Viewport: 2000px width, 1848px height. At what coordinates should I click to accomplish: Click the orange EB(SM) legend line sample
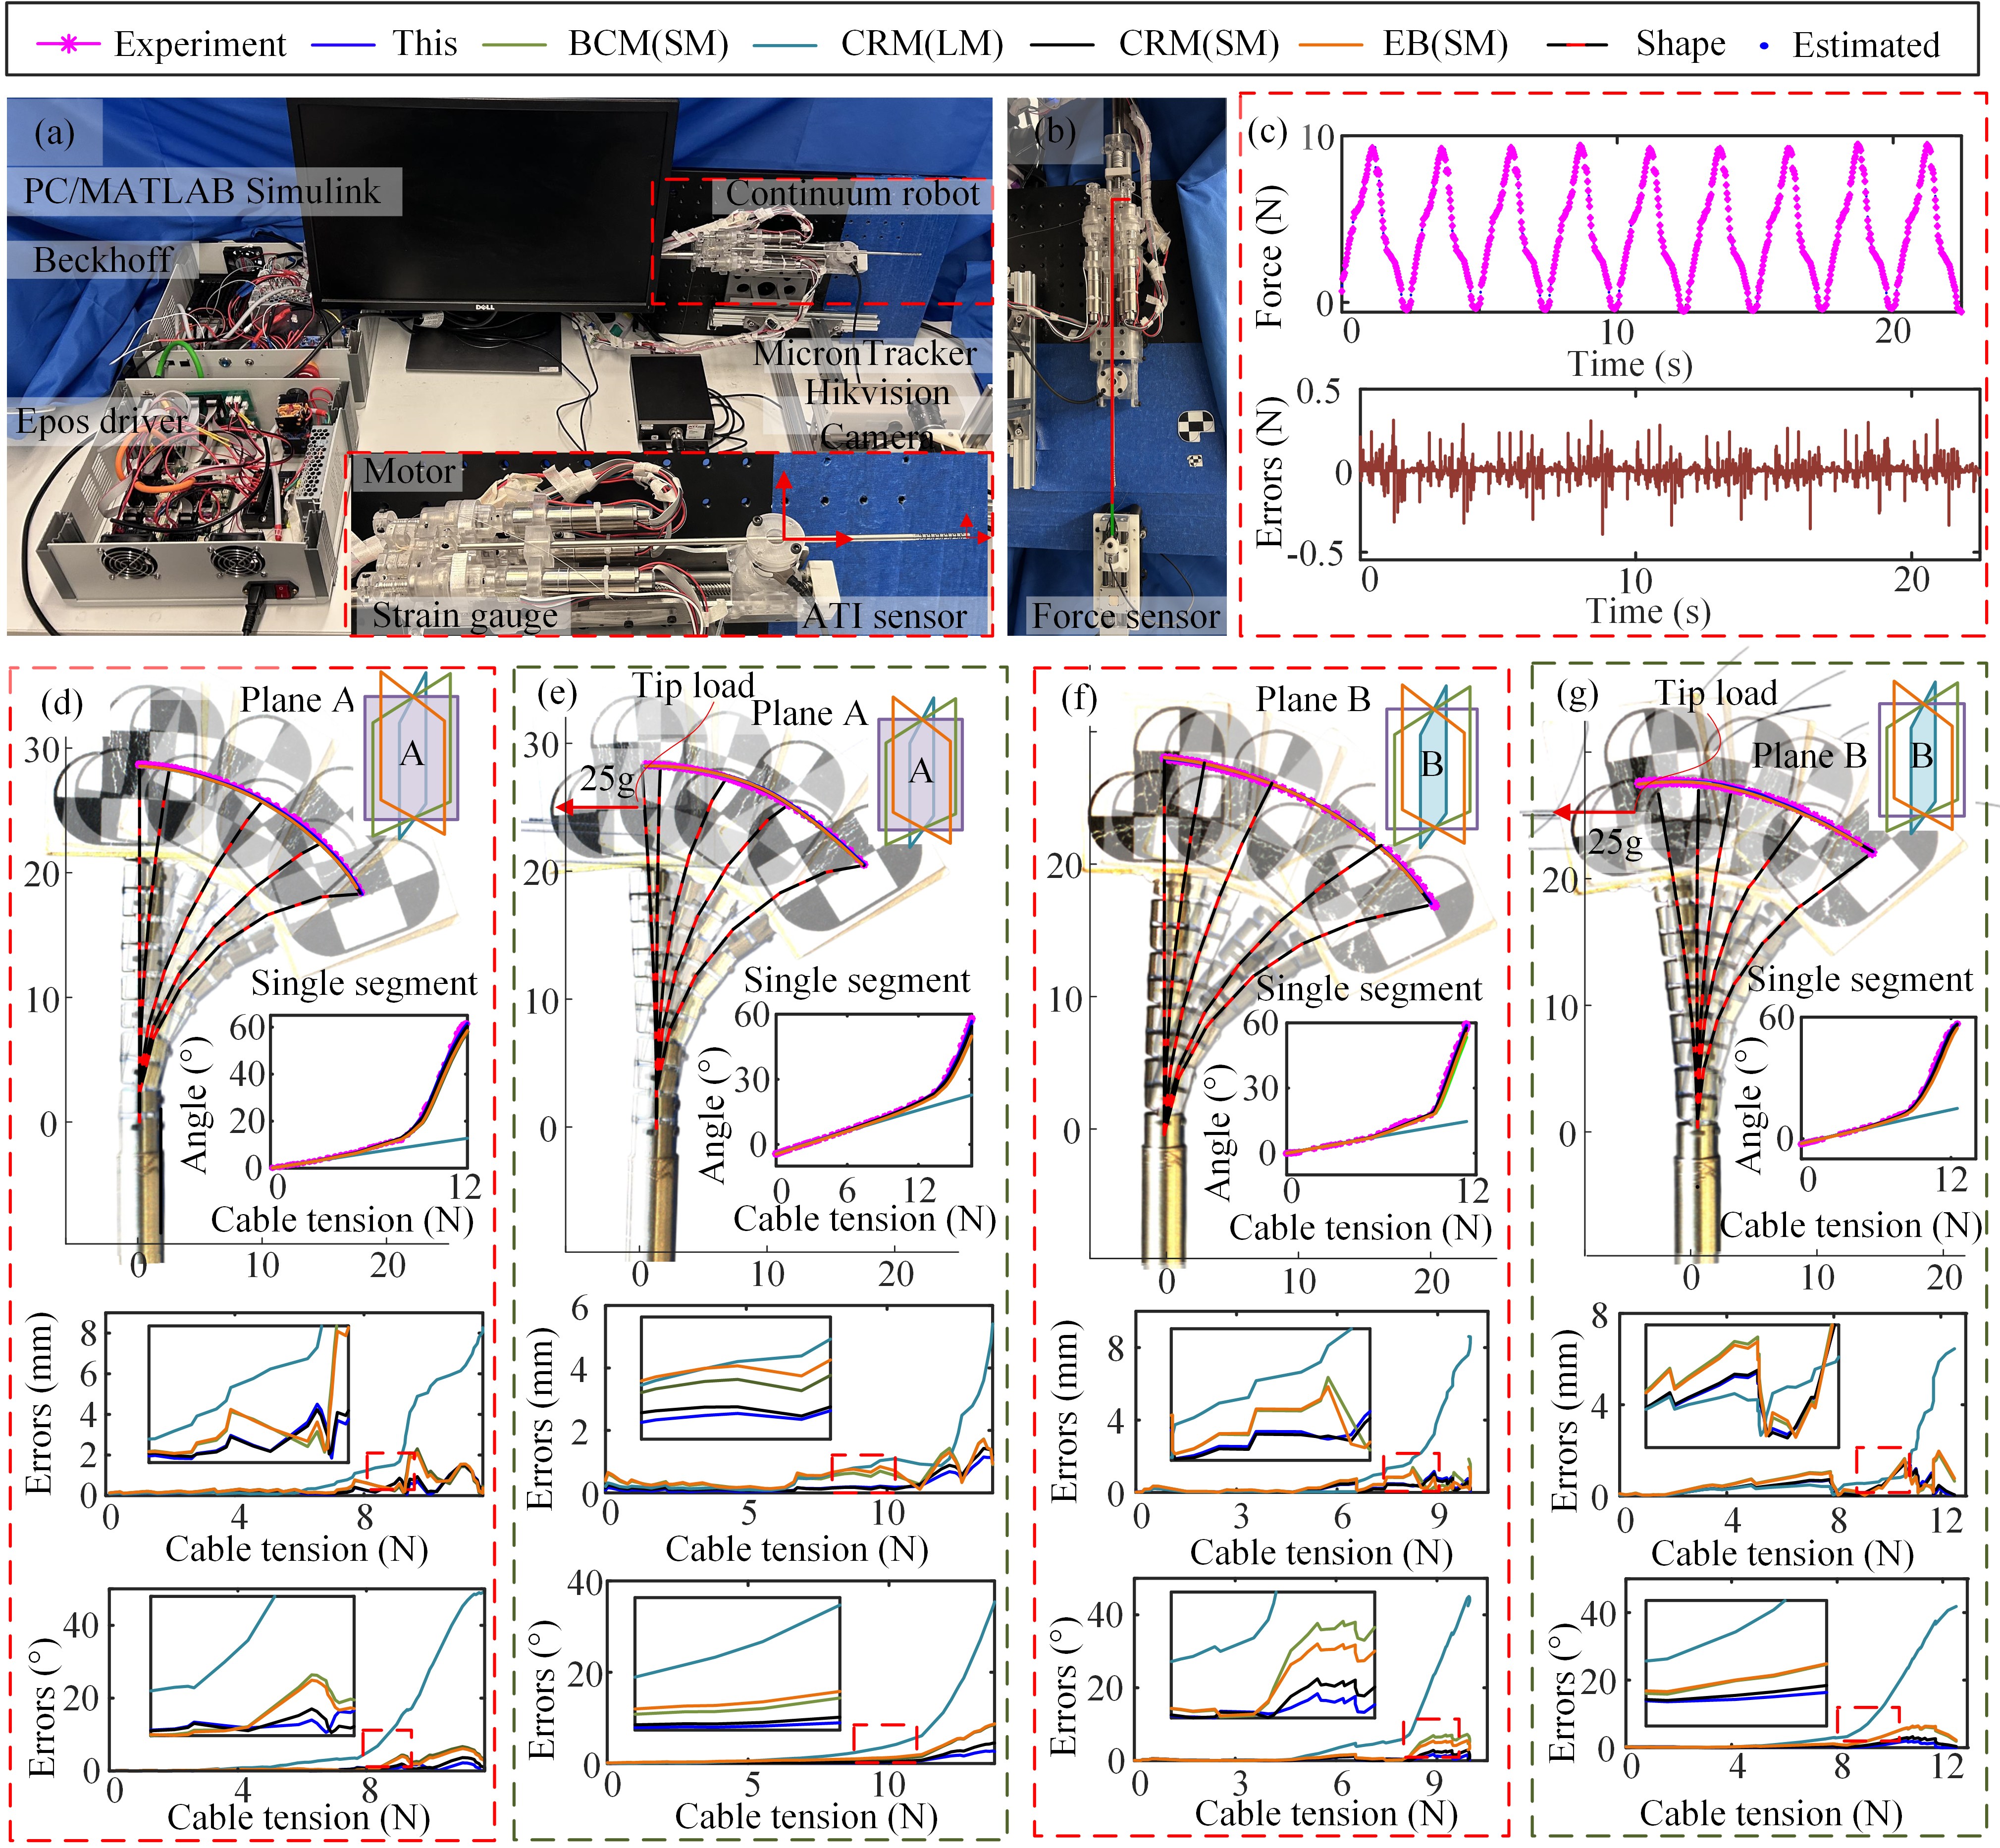click(1330, 45)
